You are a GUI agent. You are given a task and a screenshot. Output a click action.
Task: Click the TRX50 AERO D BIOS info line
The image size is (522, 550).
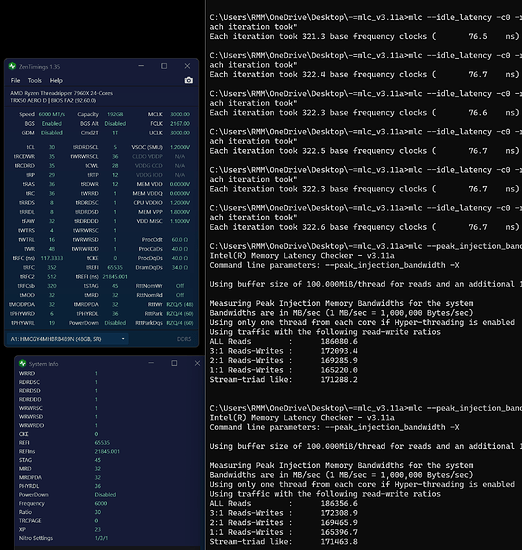(x=53, y=100)
